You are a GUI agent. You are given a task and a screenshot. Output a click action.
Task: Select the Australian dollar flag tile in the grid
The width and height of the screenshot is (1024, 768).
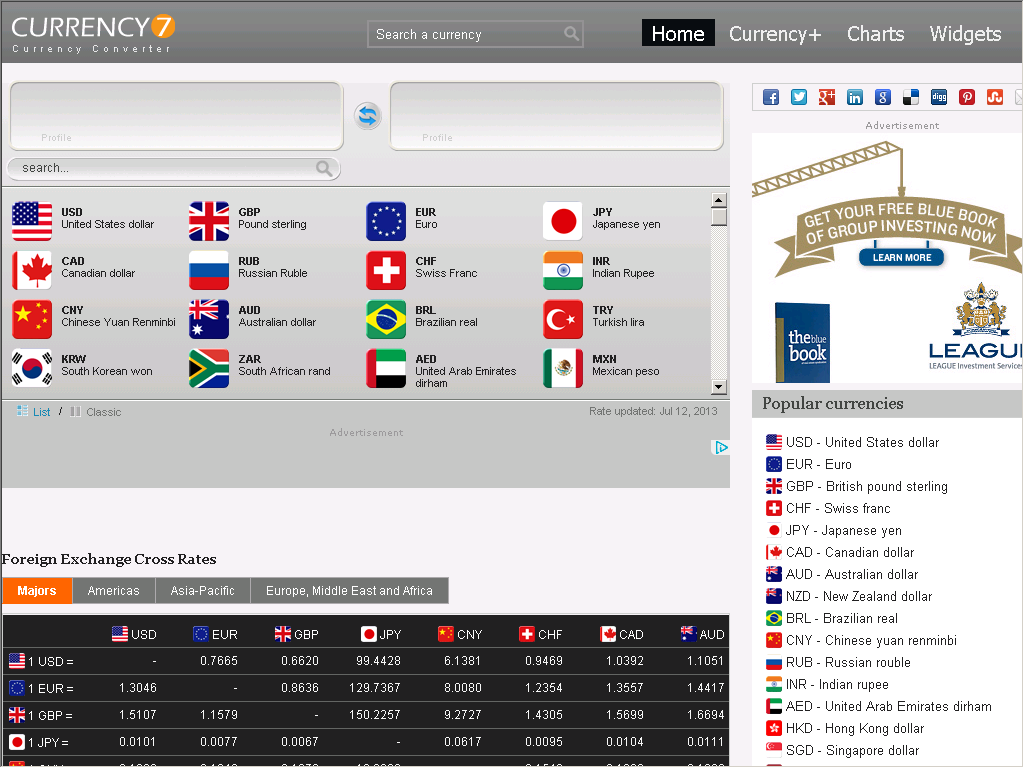pos(209,319)
